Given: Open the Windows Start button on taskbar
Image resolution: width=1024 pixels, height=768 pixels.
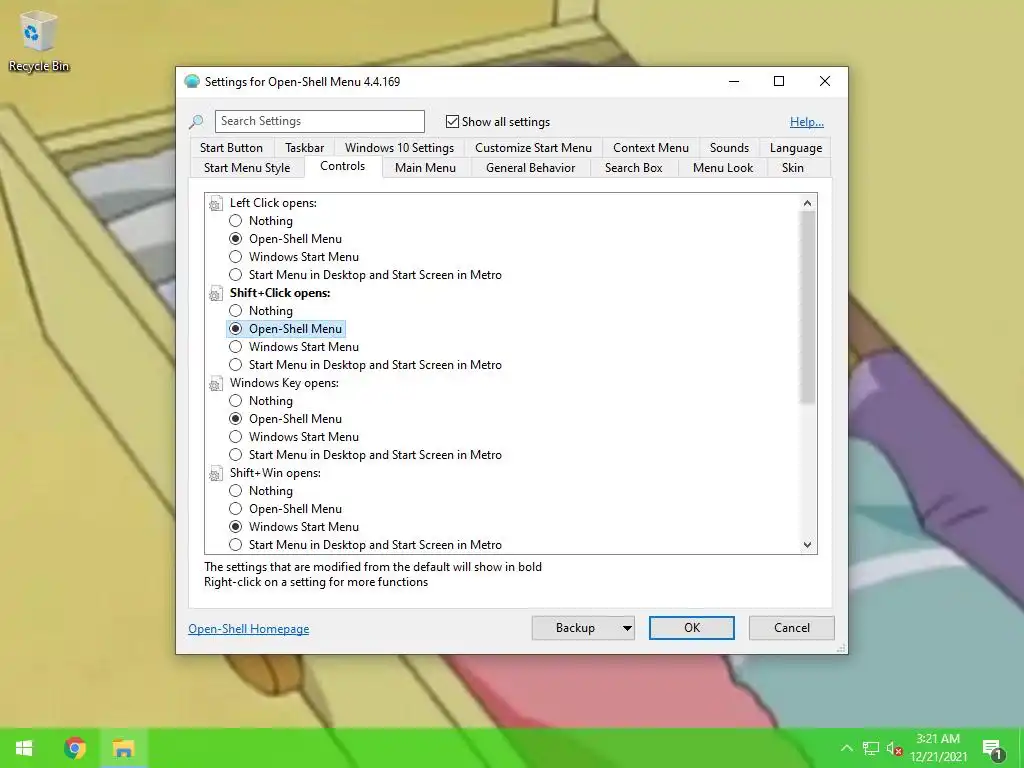Looking at the screenshot, I should 24,748.
